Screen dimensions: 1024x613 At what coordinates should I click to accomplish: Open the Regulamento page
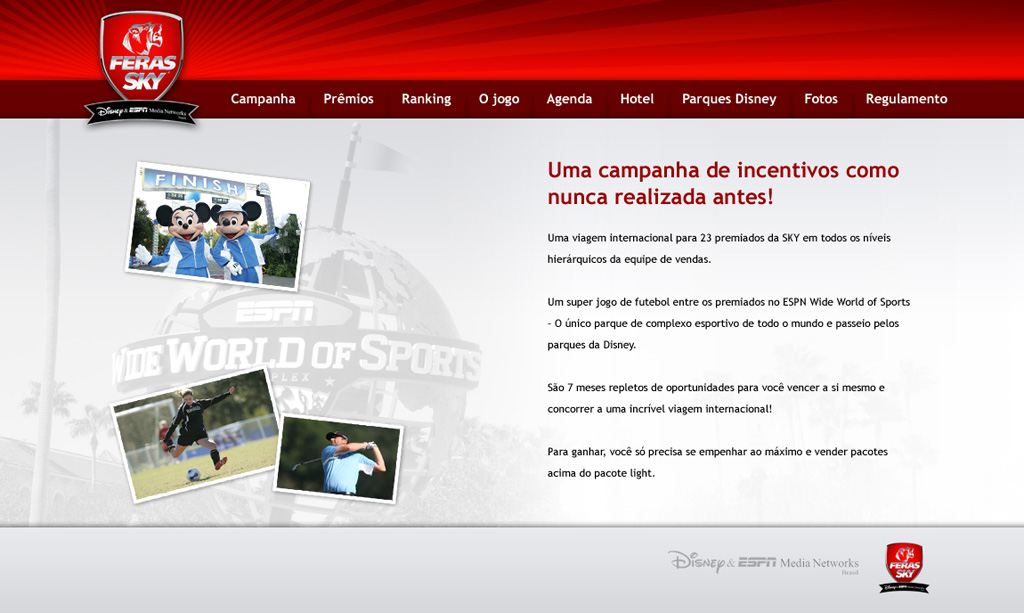click(x=906, y=99)
